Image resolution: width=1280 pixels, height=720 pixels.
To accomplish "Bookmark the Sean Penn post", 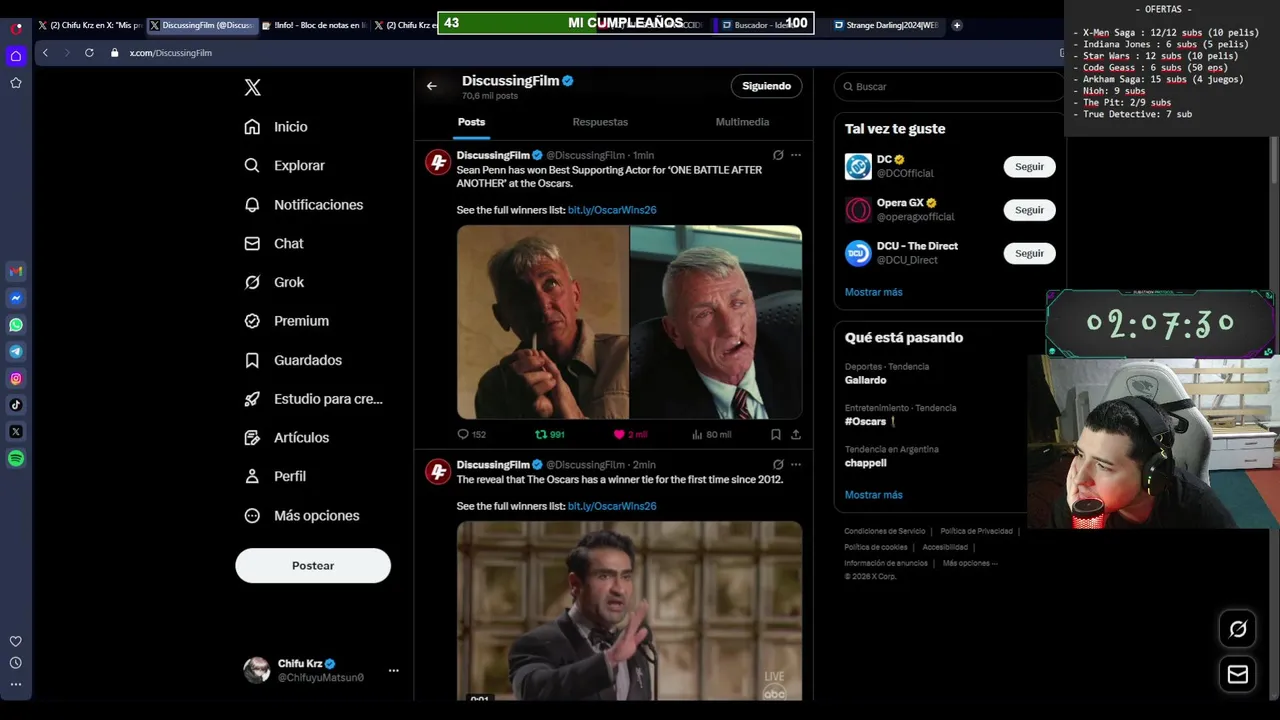I will coord(776,434).
